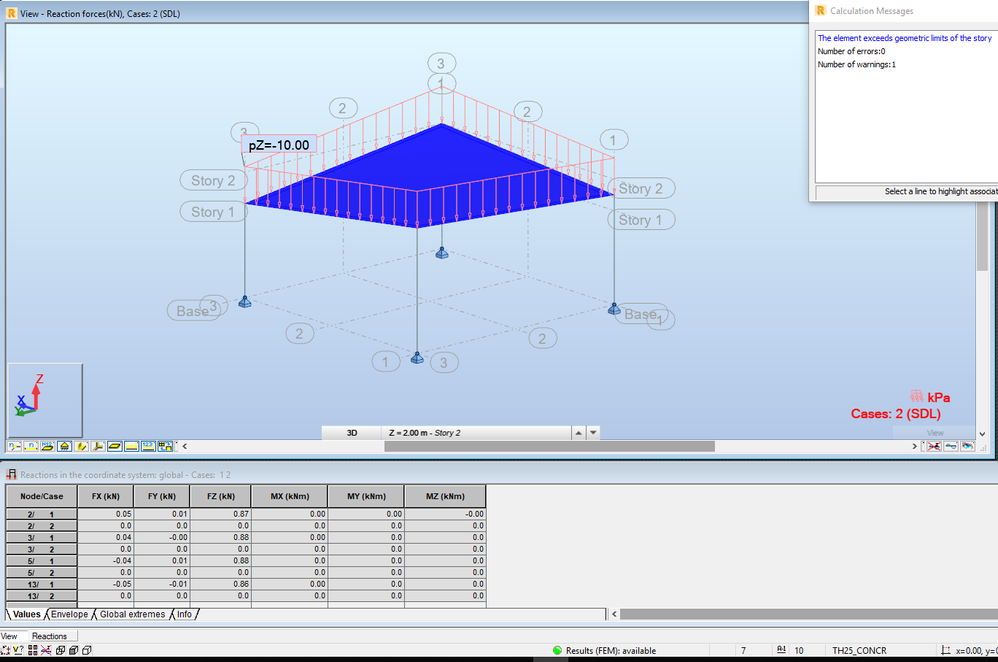Click Number of warnings line in messages
The height and width of the screenshot is (662, 998).
point(856,64)
